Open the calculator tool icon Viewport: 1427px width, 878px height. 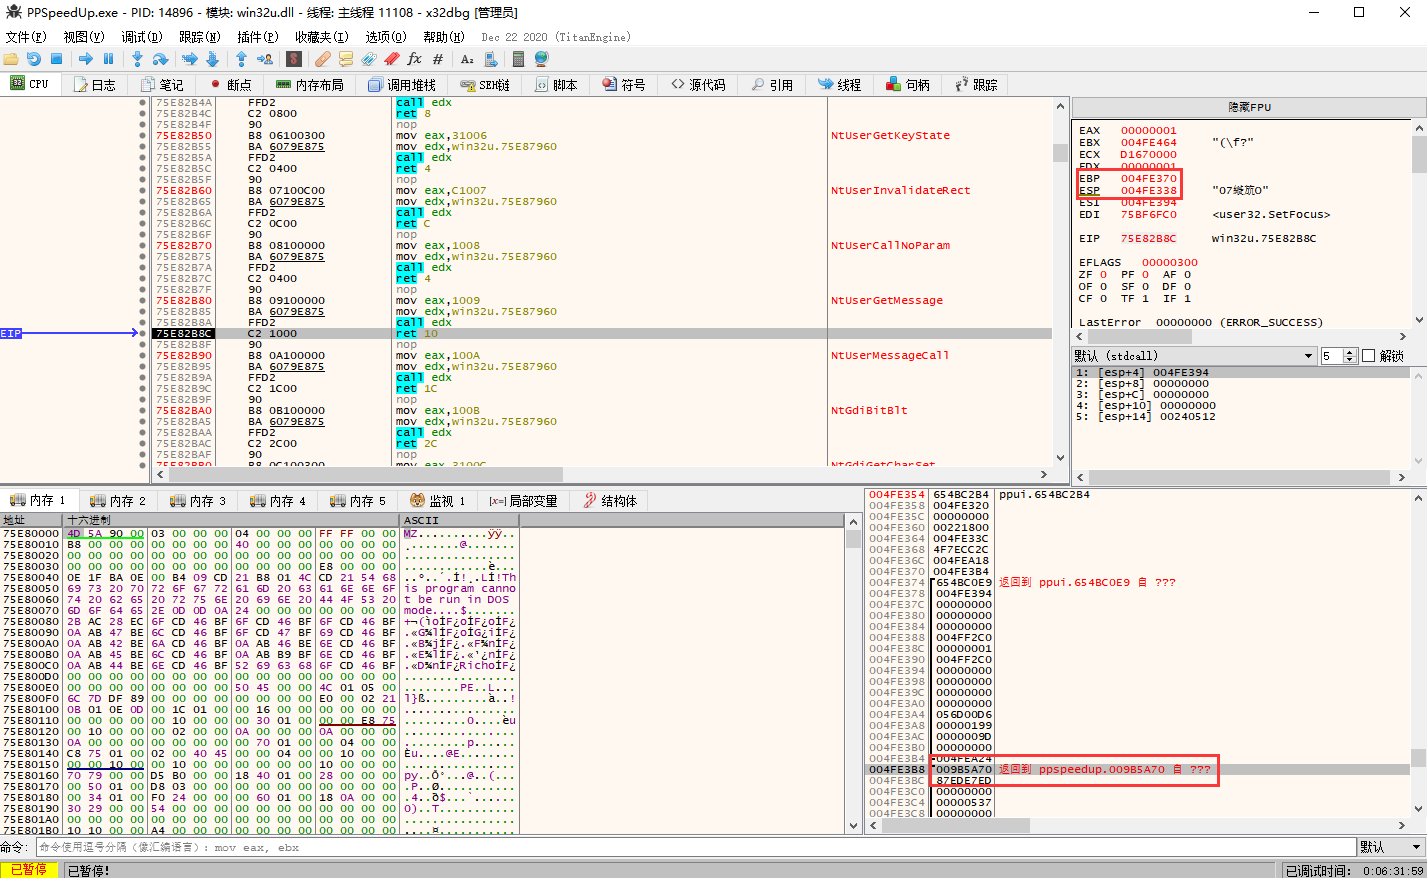point(518,60)
